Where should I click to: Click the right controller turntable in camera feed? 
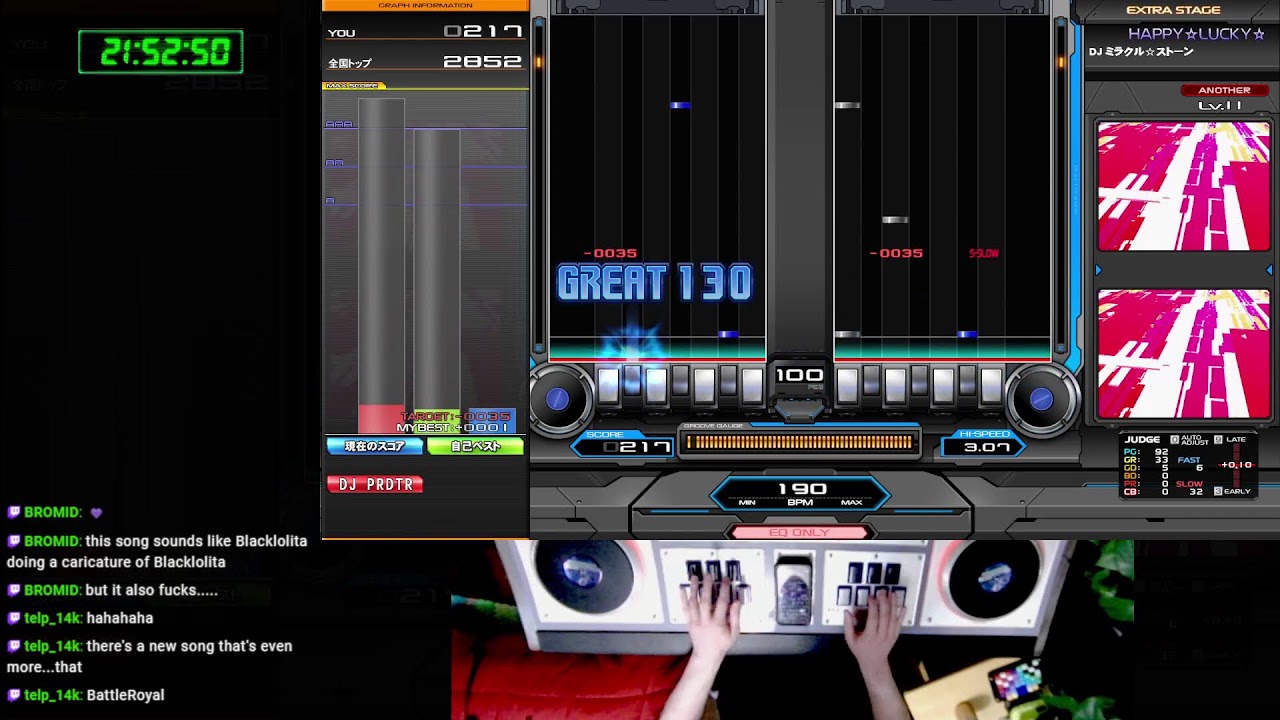994,575
